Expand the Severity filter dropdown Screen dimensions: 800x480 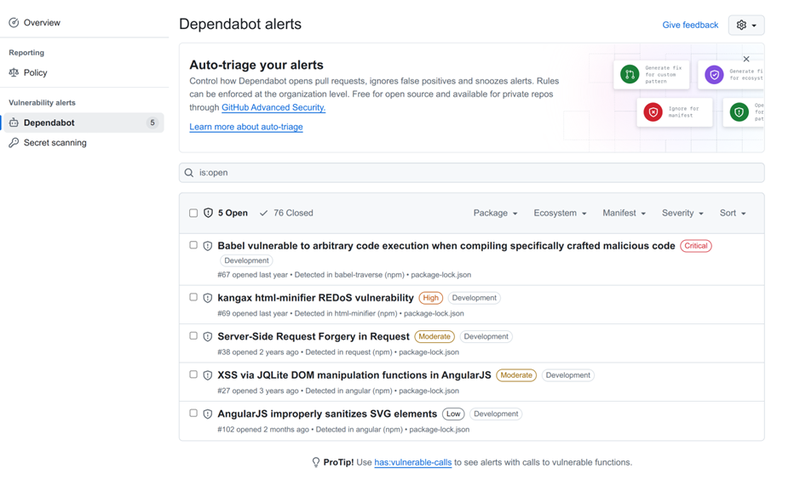(x=682, y=213)
